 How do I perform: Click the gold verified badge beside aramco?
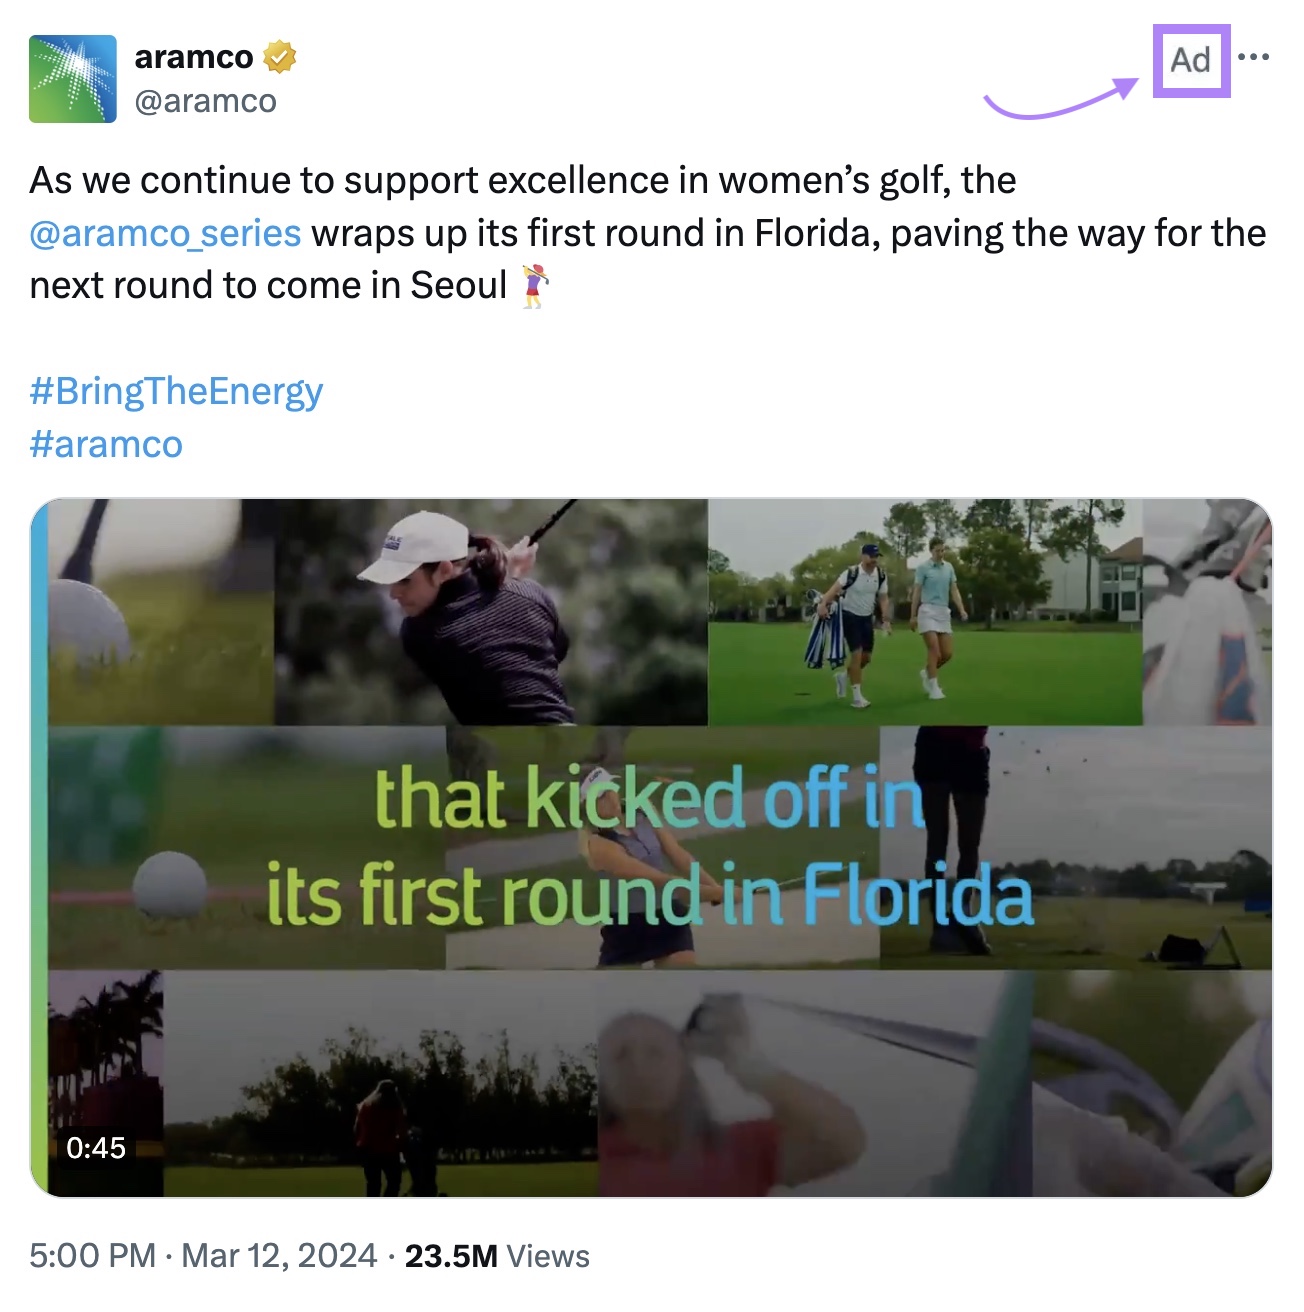click(x=278, y=57)
